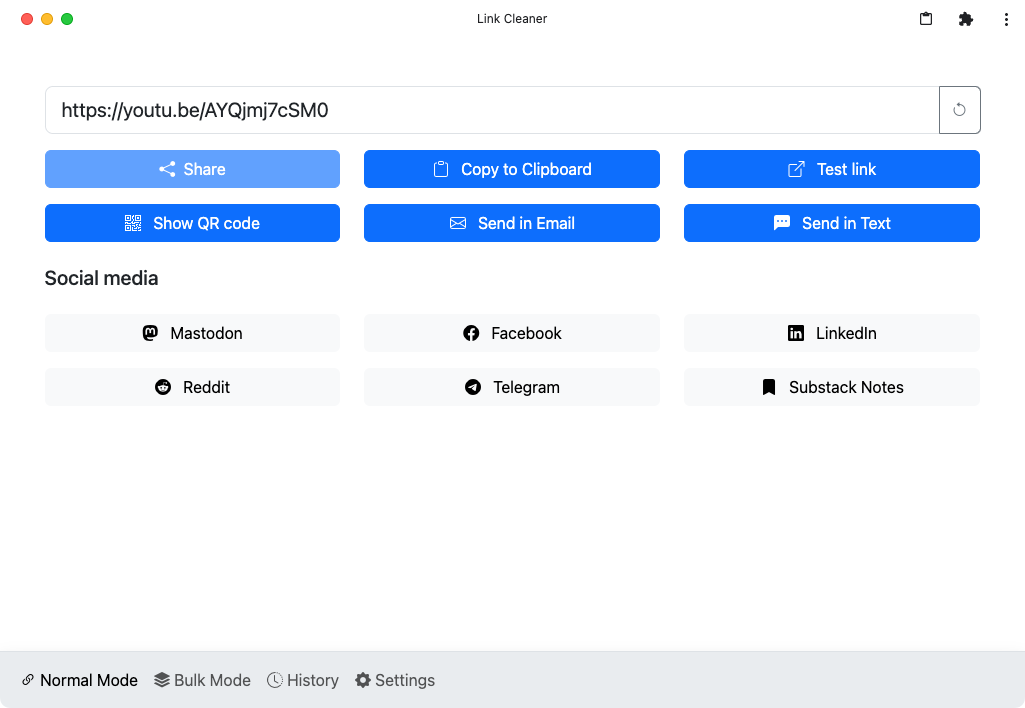Image resolution: width=1025 pixels, height=708 pixels.
Task: Show QR code for the link
Action: pos(192,223)
